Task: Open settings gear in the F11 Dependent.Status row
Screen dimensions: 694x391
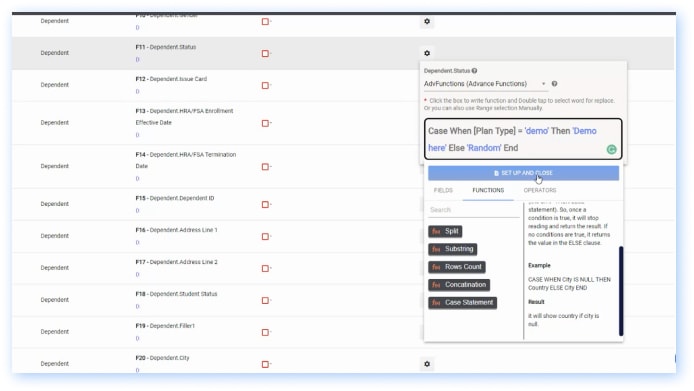Action: tap(427, 53)
